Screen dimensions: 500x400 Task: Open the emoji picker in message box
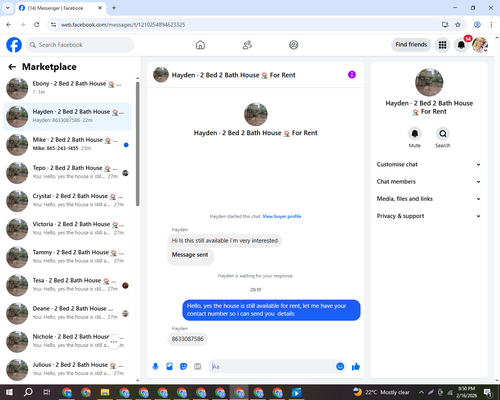tap(340, 367)
